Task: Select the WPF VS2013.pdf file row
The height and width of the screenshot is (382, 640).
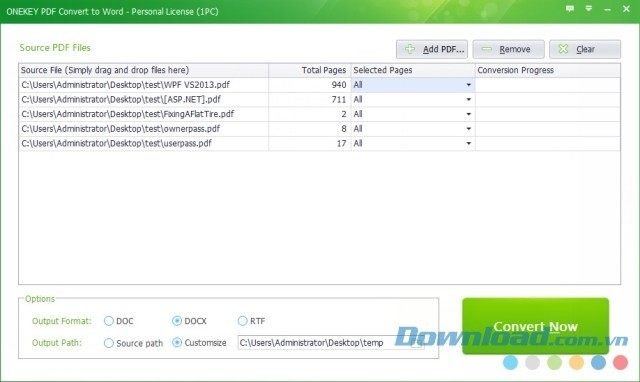Action: tap(320, 85)
